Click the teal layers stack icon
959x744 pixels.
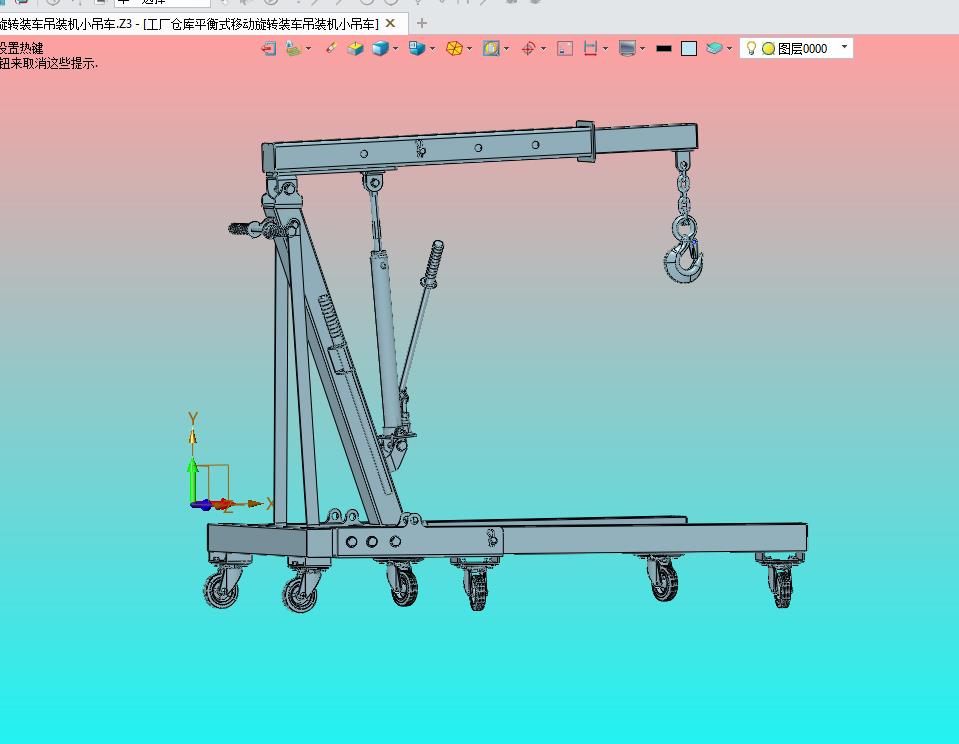(714, 48)
